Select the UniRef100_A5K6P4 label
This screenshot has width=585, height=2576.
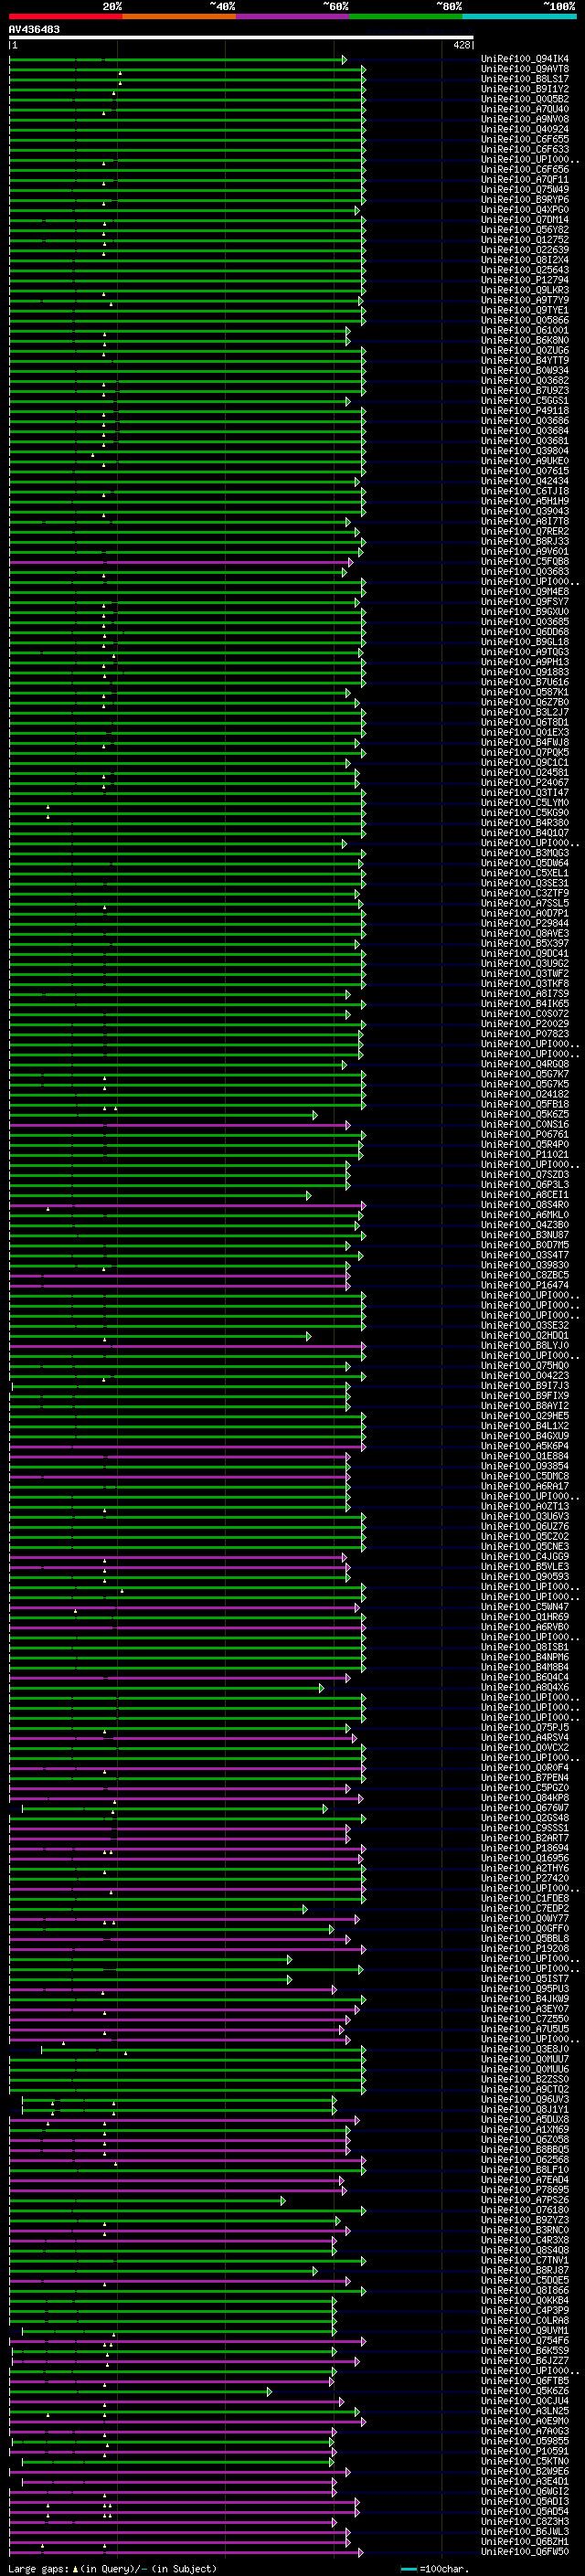(525, 1446)
